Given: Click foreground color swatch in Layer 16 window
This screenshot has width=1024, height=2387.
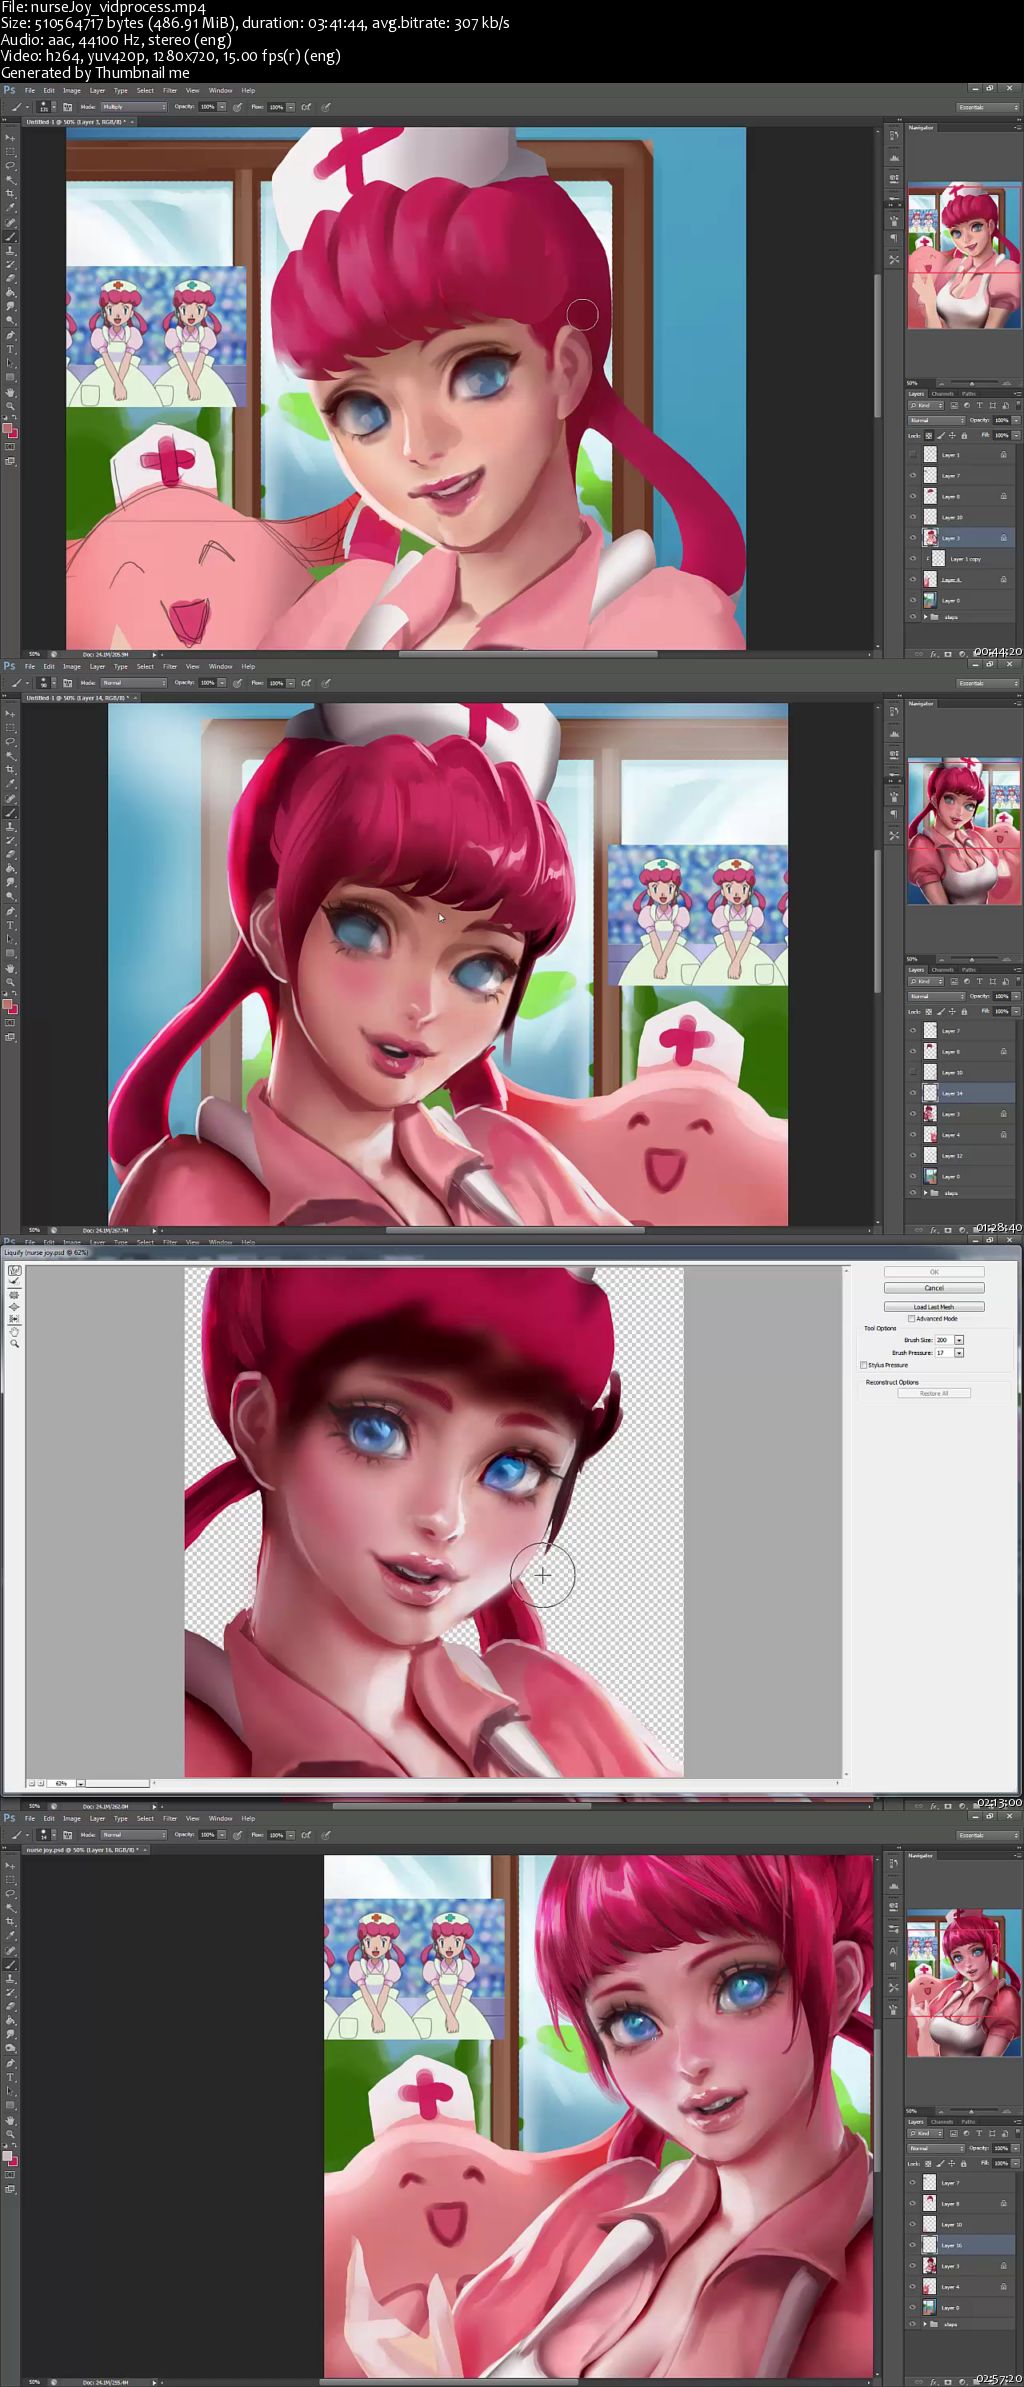Looking at the screenshot, I should (8, 2155).
